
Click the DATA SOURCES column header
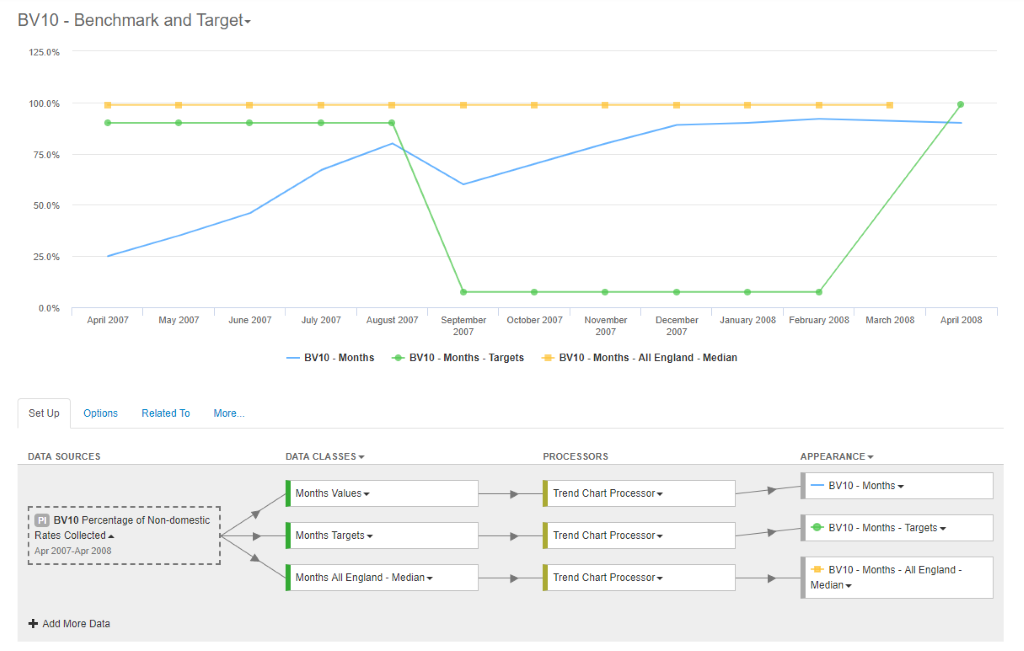tap(64, 456)
